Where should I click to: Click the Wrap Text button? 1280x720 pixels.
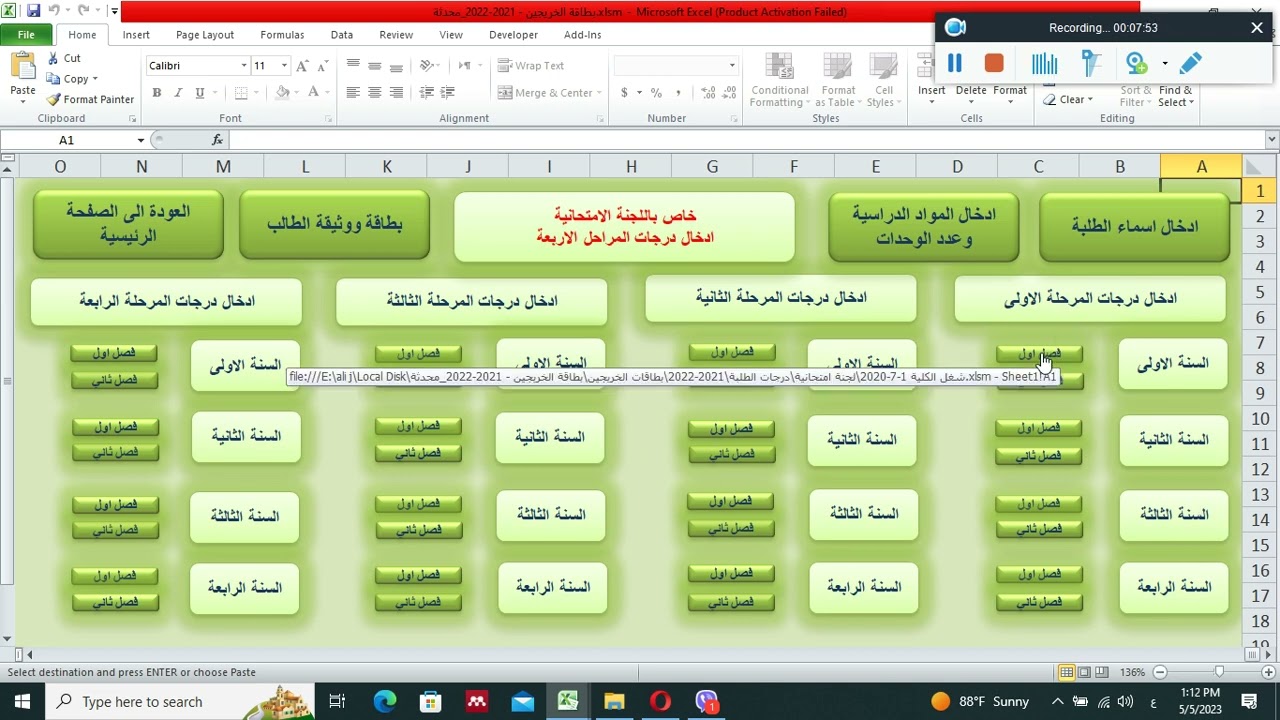531,65
